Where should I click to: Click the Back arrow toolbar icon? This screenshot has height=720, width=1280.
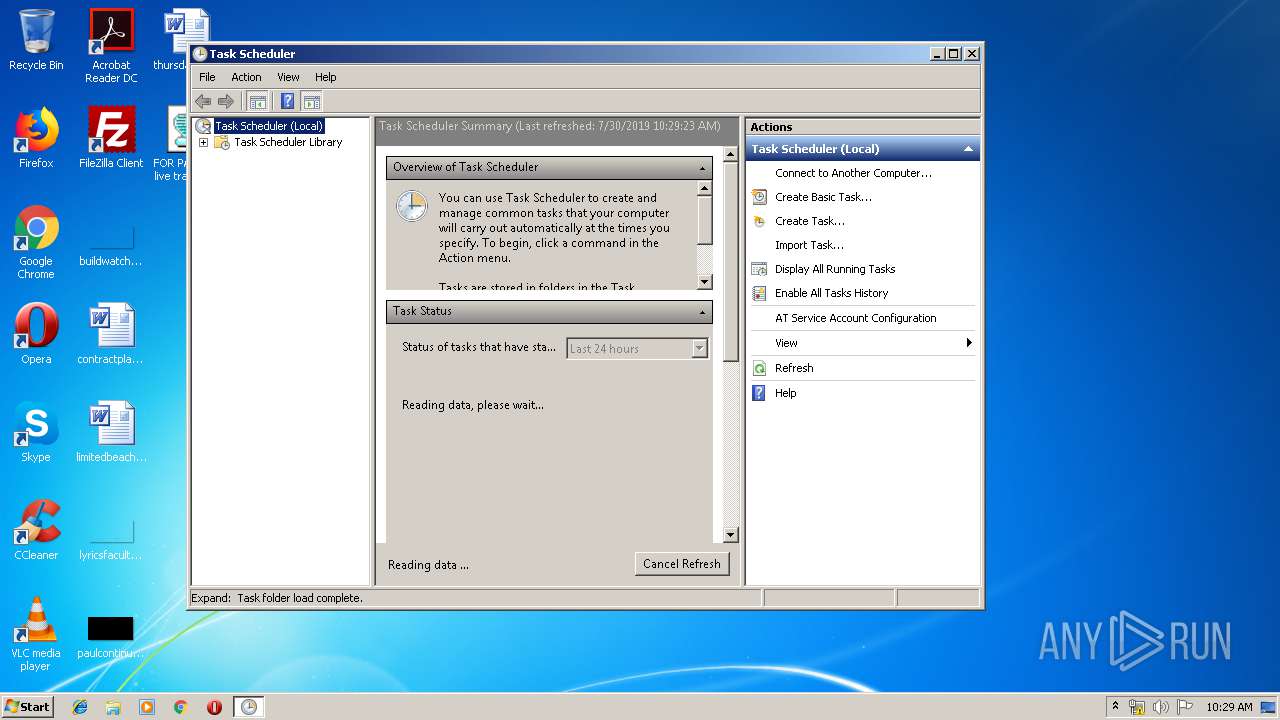203,101
